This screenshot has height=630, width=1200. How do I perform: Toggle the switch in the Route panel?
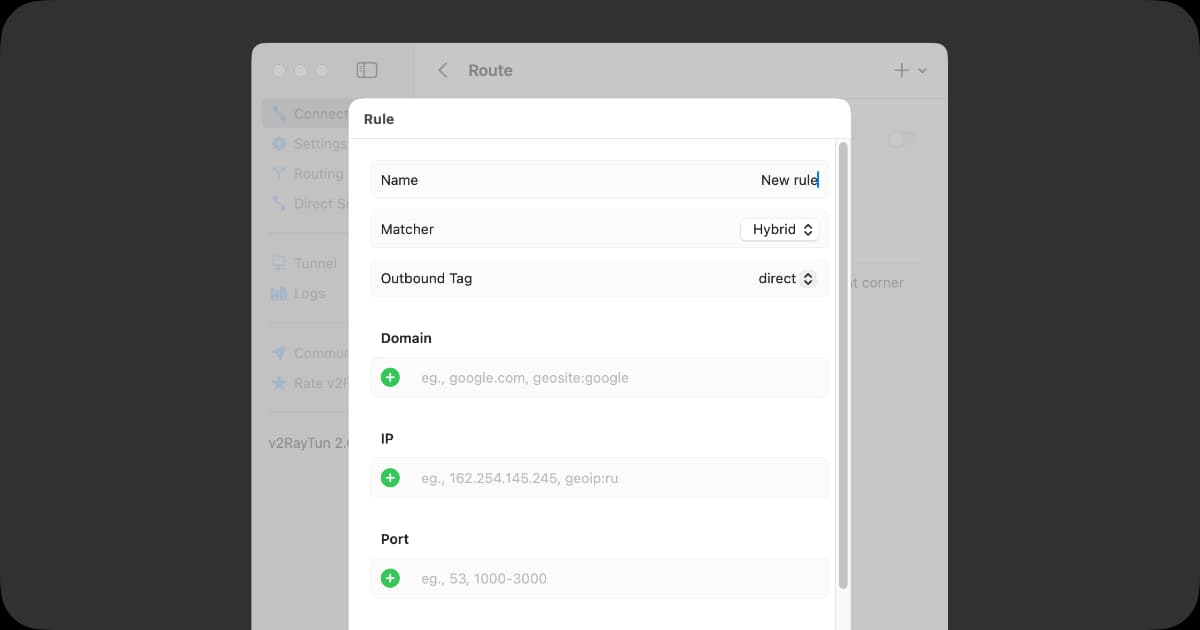[x=901, y=140]
